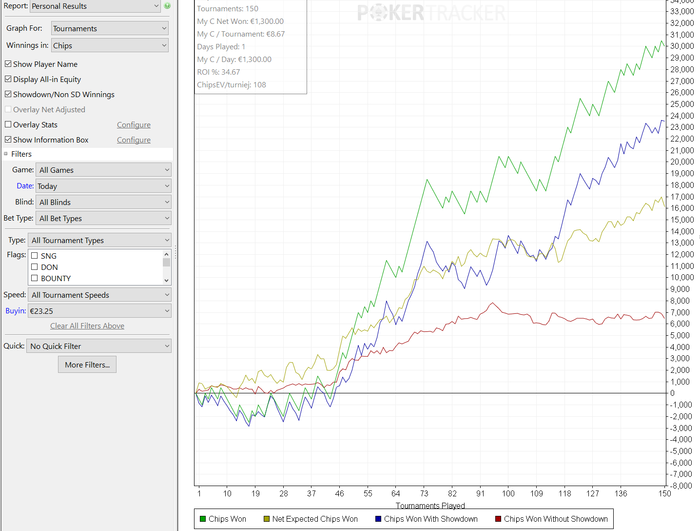Open the Quick filter dropdown
Screen dimensions: 700x531
click(99, 346)
